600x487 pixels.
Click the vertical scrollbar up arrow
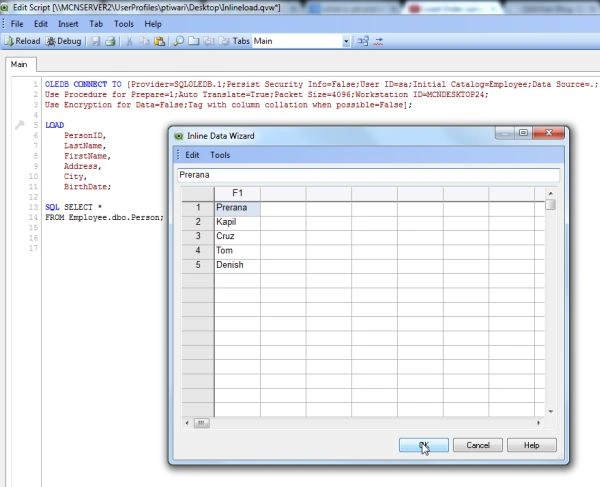(x=551, y=194)
